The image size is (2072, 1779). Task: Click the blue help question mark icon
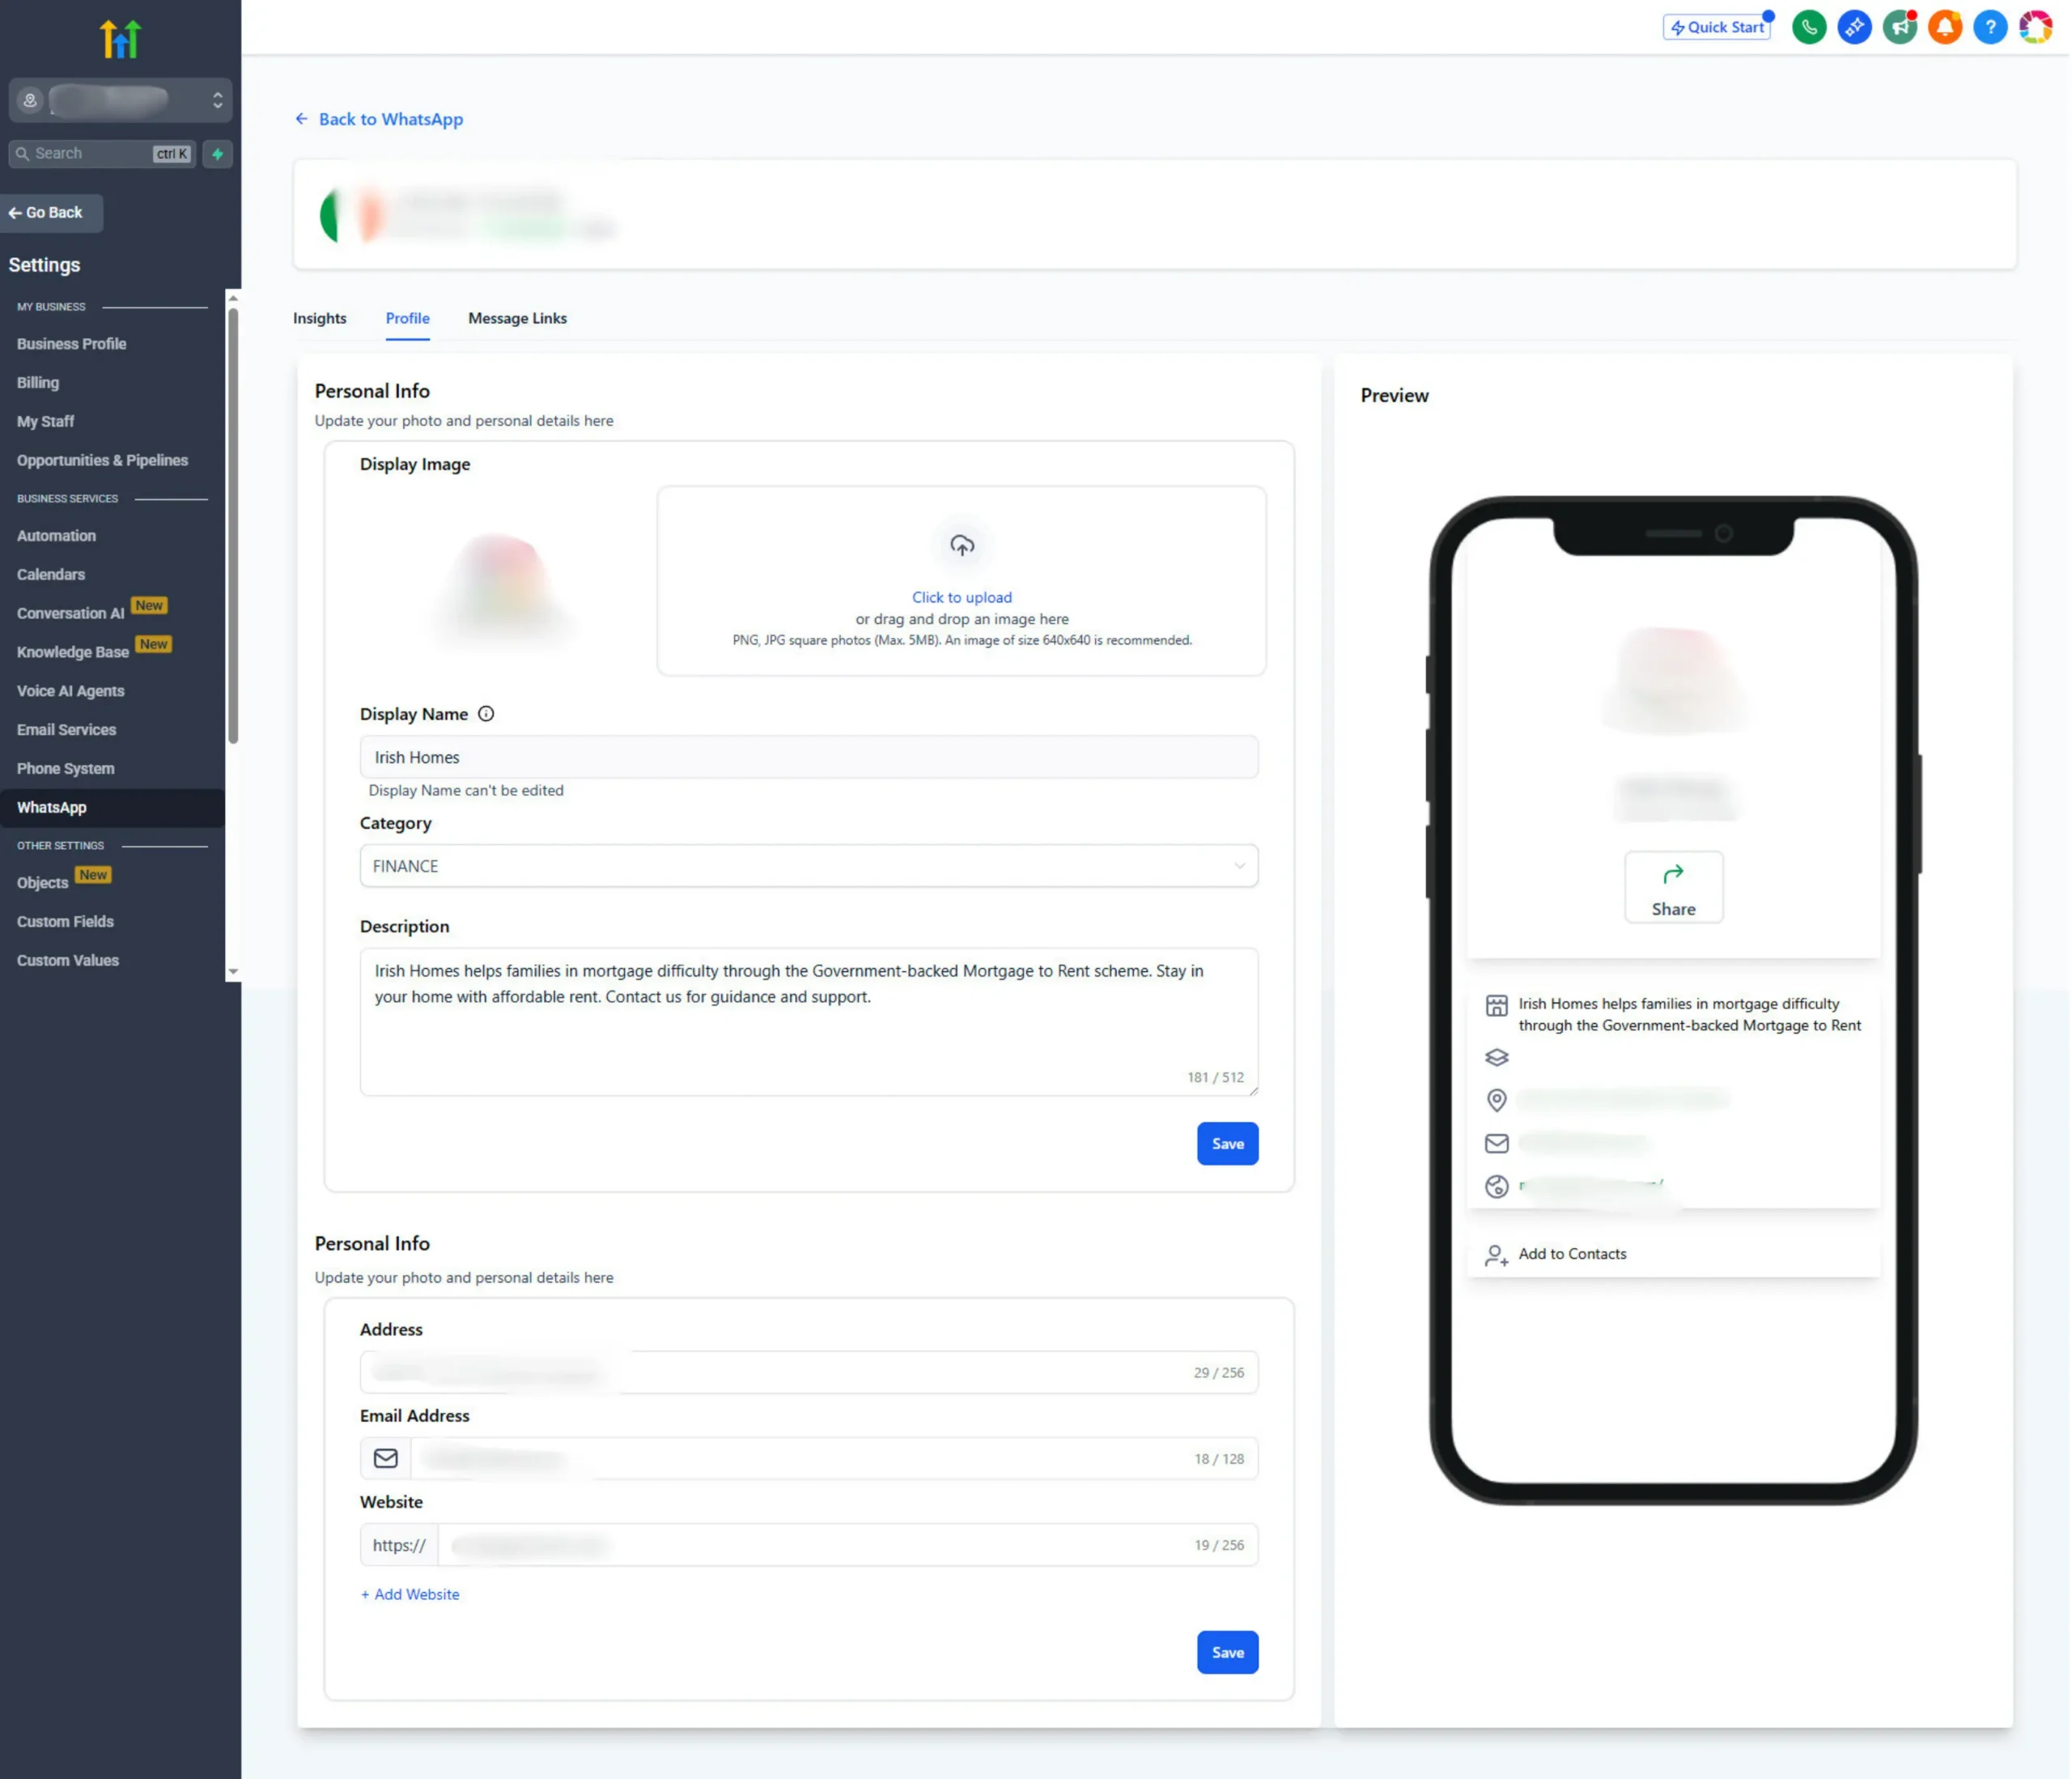pos(1990,27)
